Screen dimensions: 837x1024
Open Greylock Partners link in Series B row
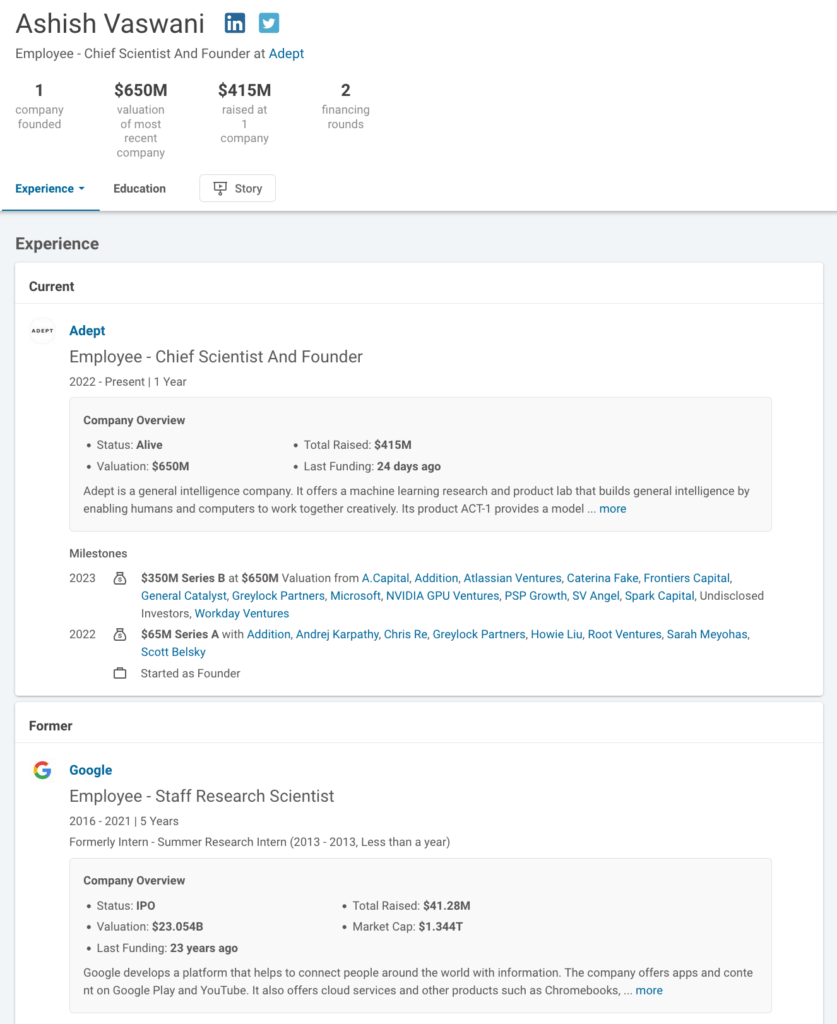pyautogui.click(x=278, y=596)
